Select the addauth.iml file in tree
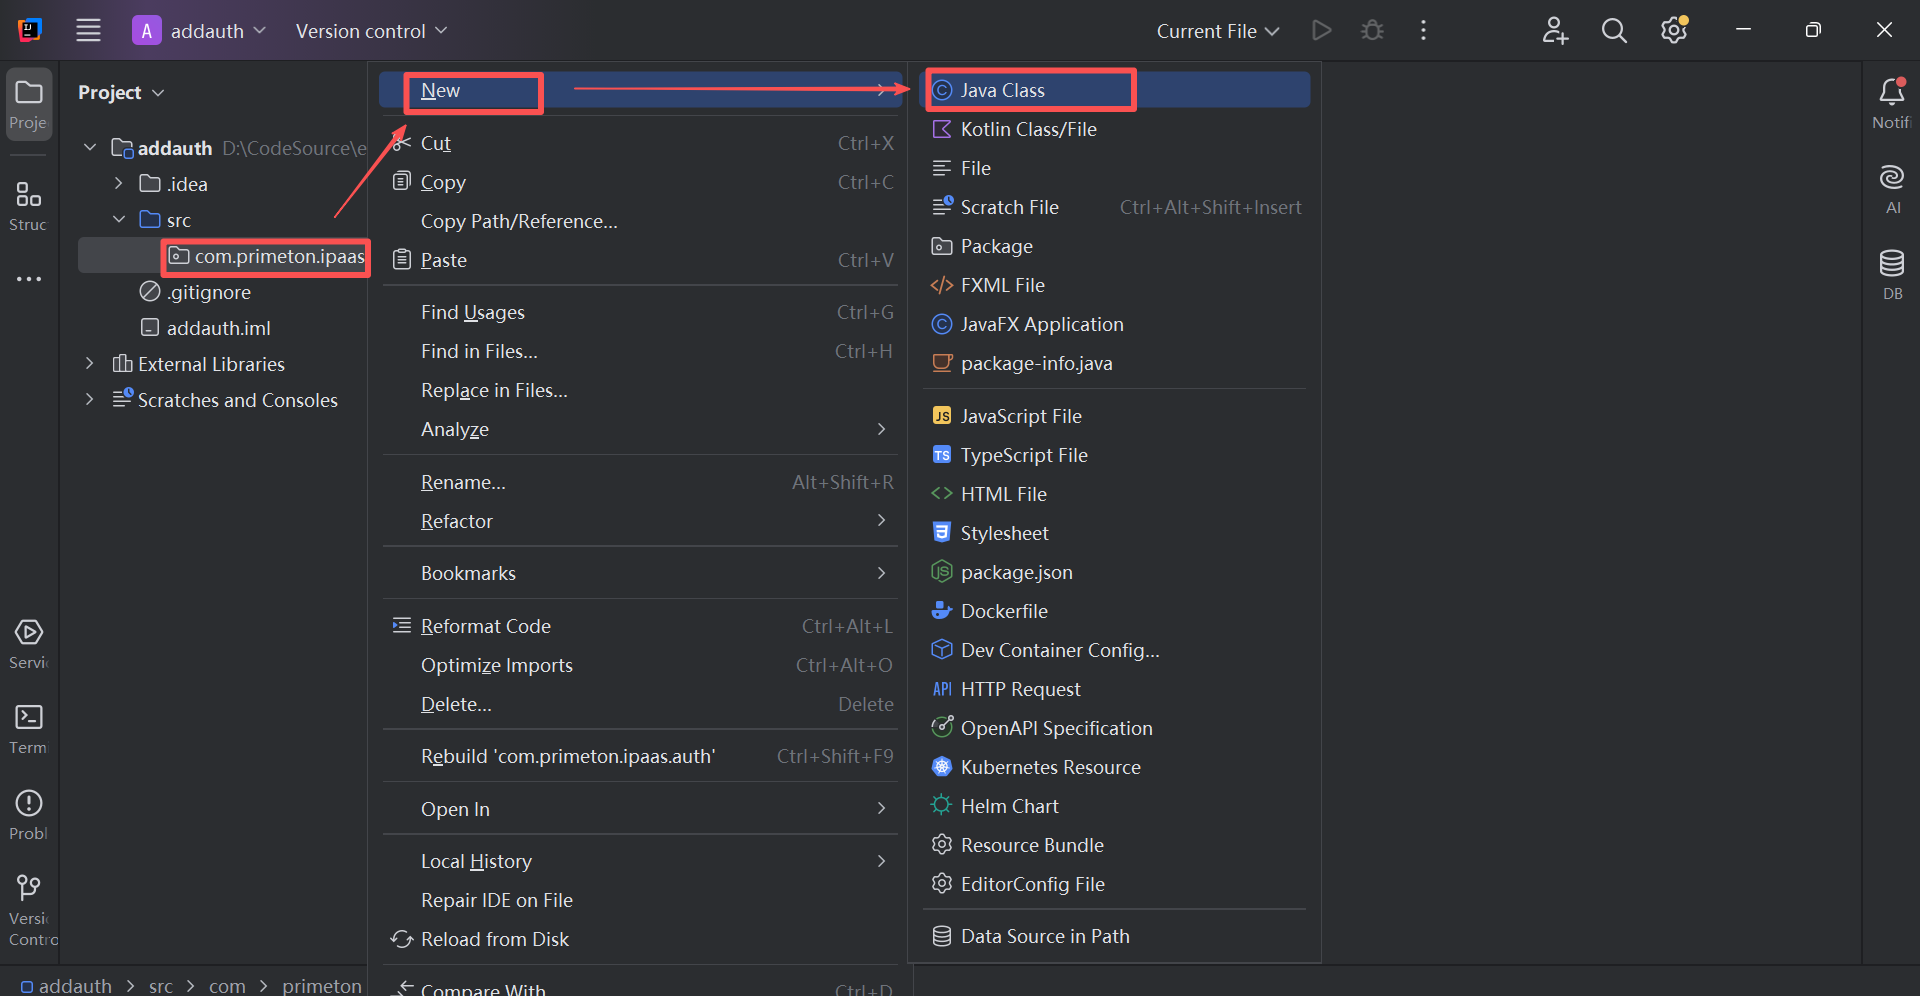The image size is (1920, 996). pyautogui.click(x=218, y=328)
